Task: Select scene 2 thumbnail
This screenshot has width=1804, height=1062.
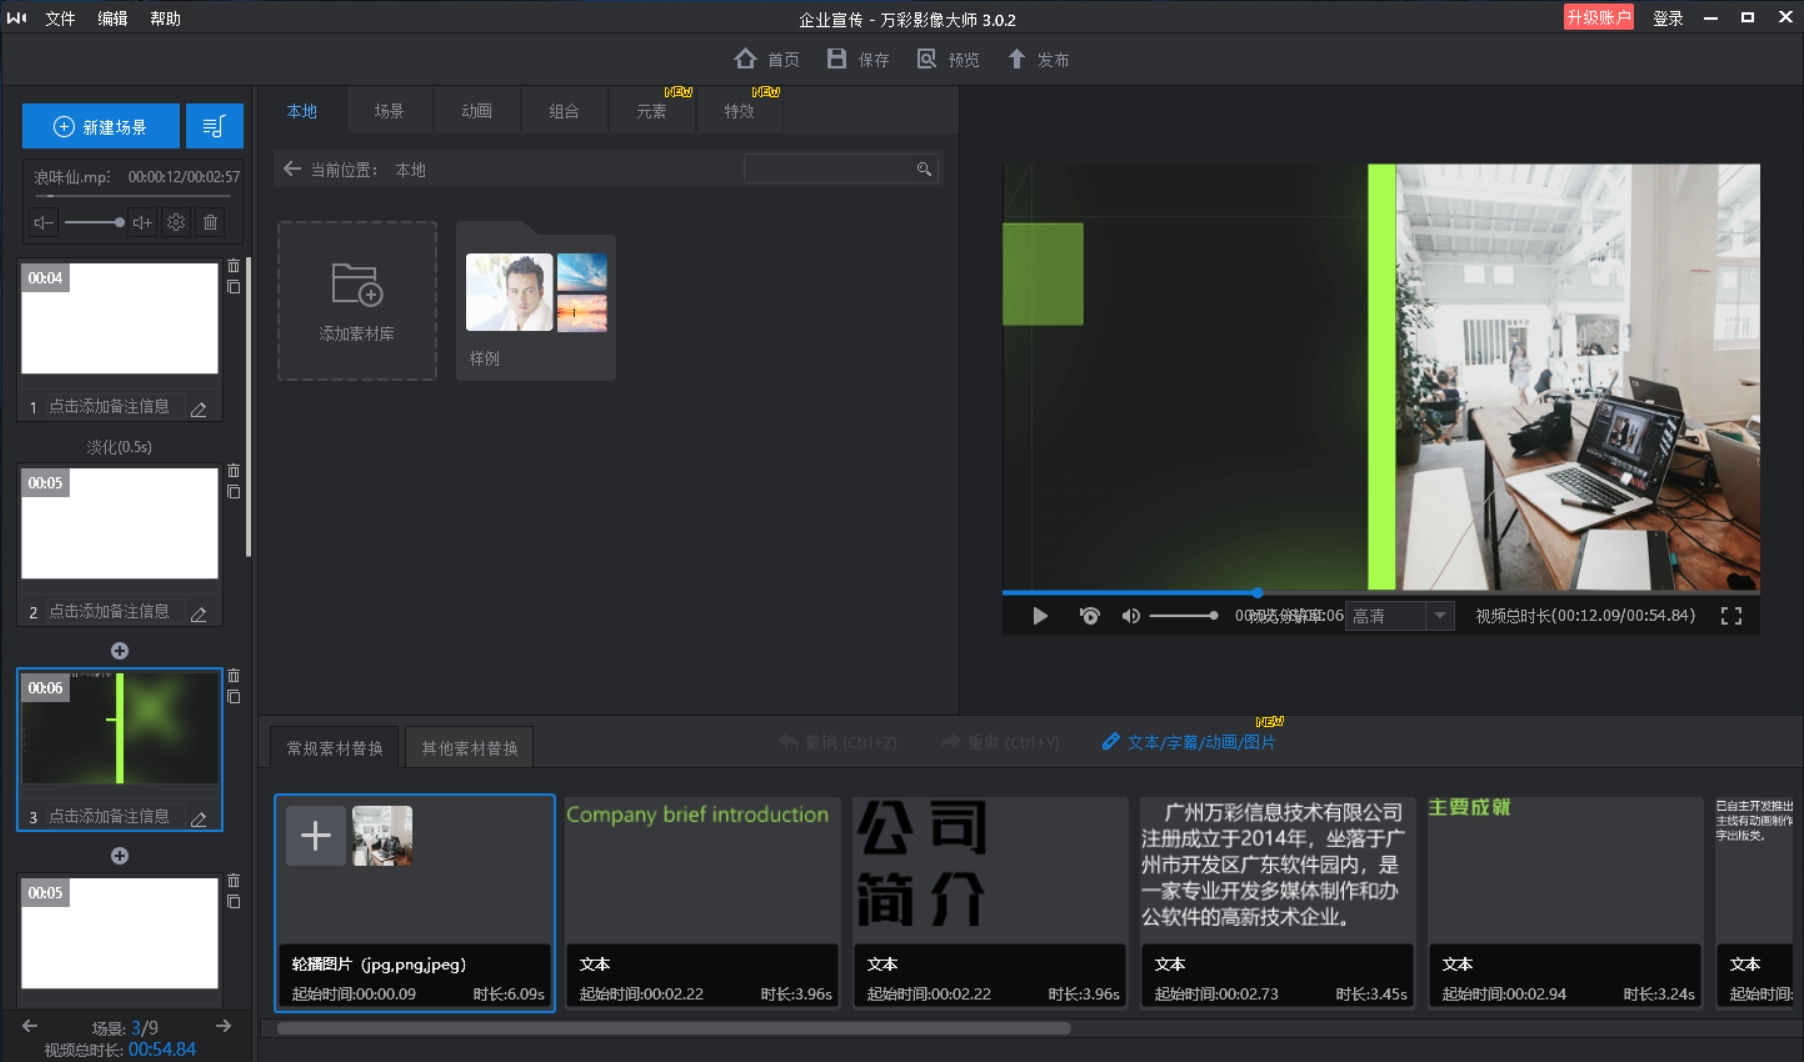Action: tap(120, 523)
